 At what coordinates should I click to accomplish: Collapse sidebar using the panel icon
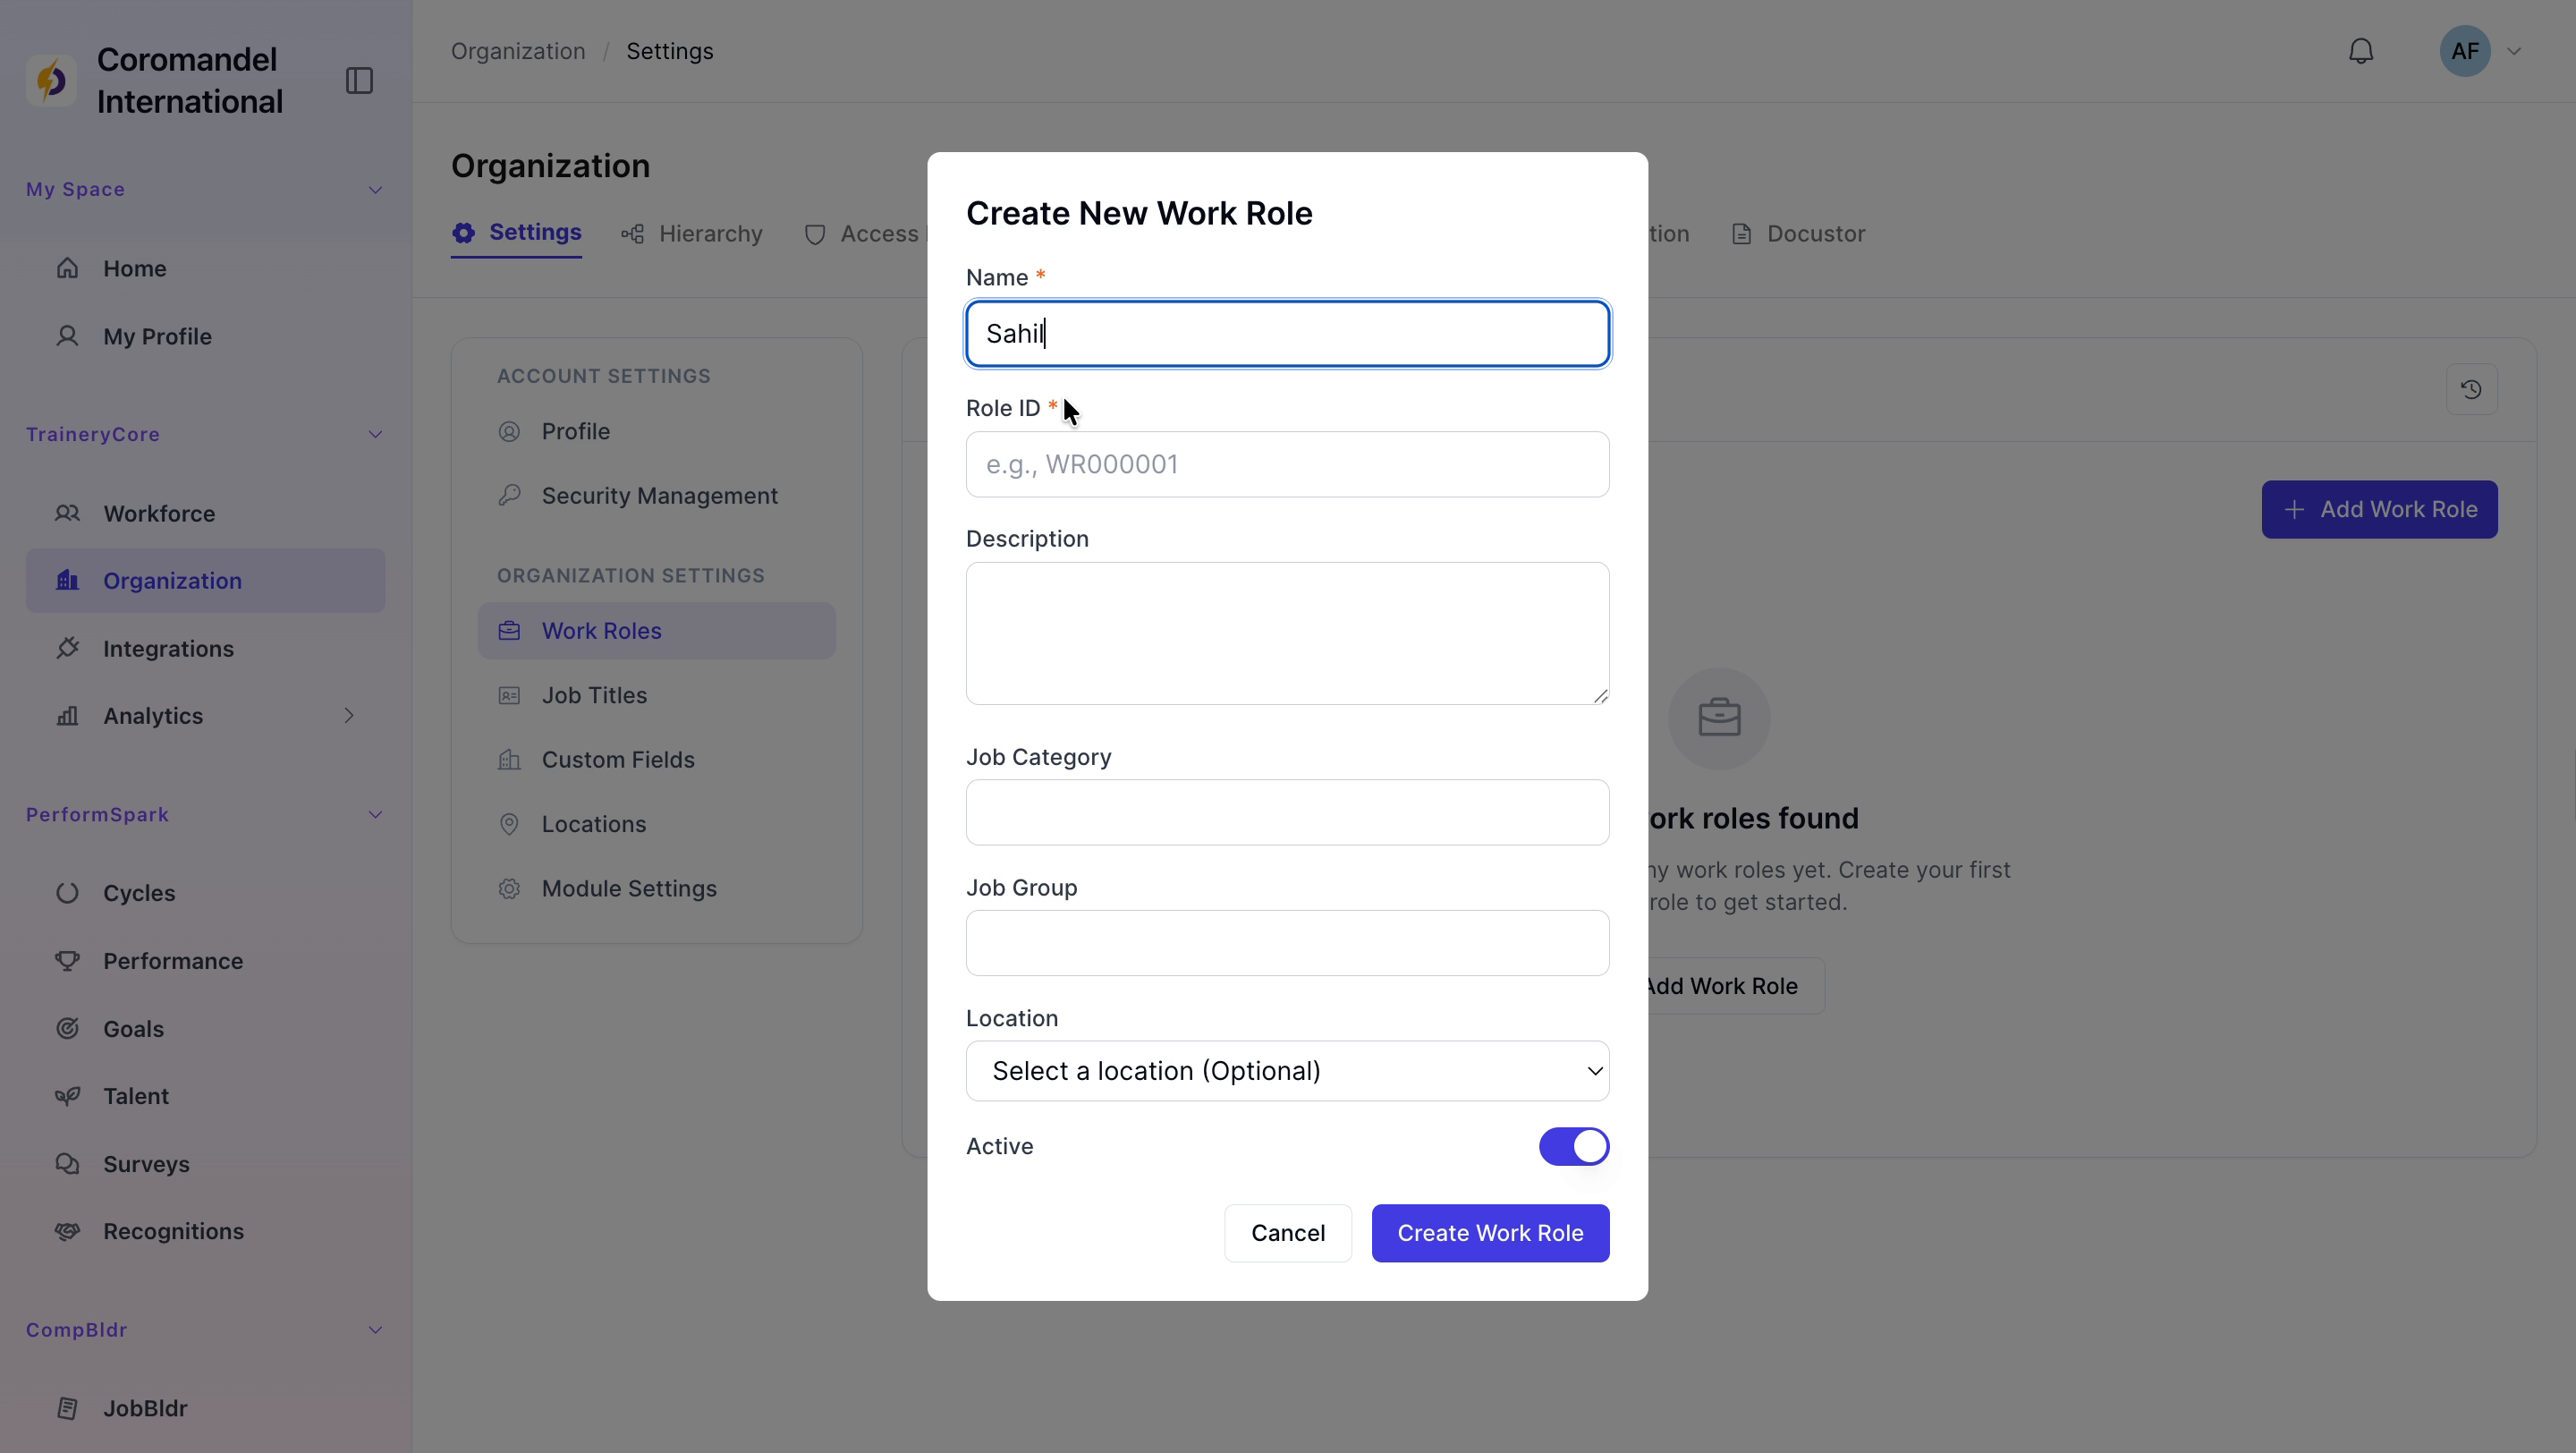[359, 80]
